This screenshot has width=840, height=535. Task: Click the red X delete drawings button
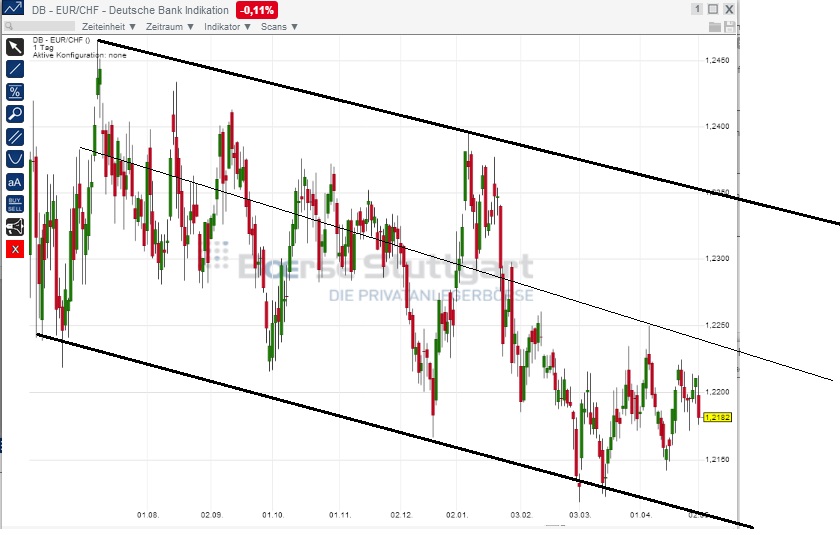15,249
